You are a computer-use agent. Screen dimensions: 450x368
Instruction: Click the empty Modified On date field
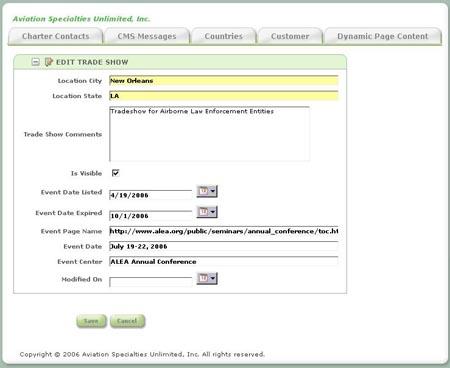pyautogui.click(x=151, y=282)
